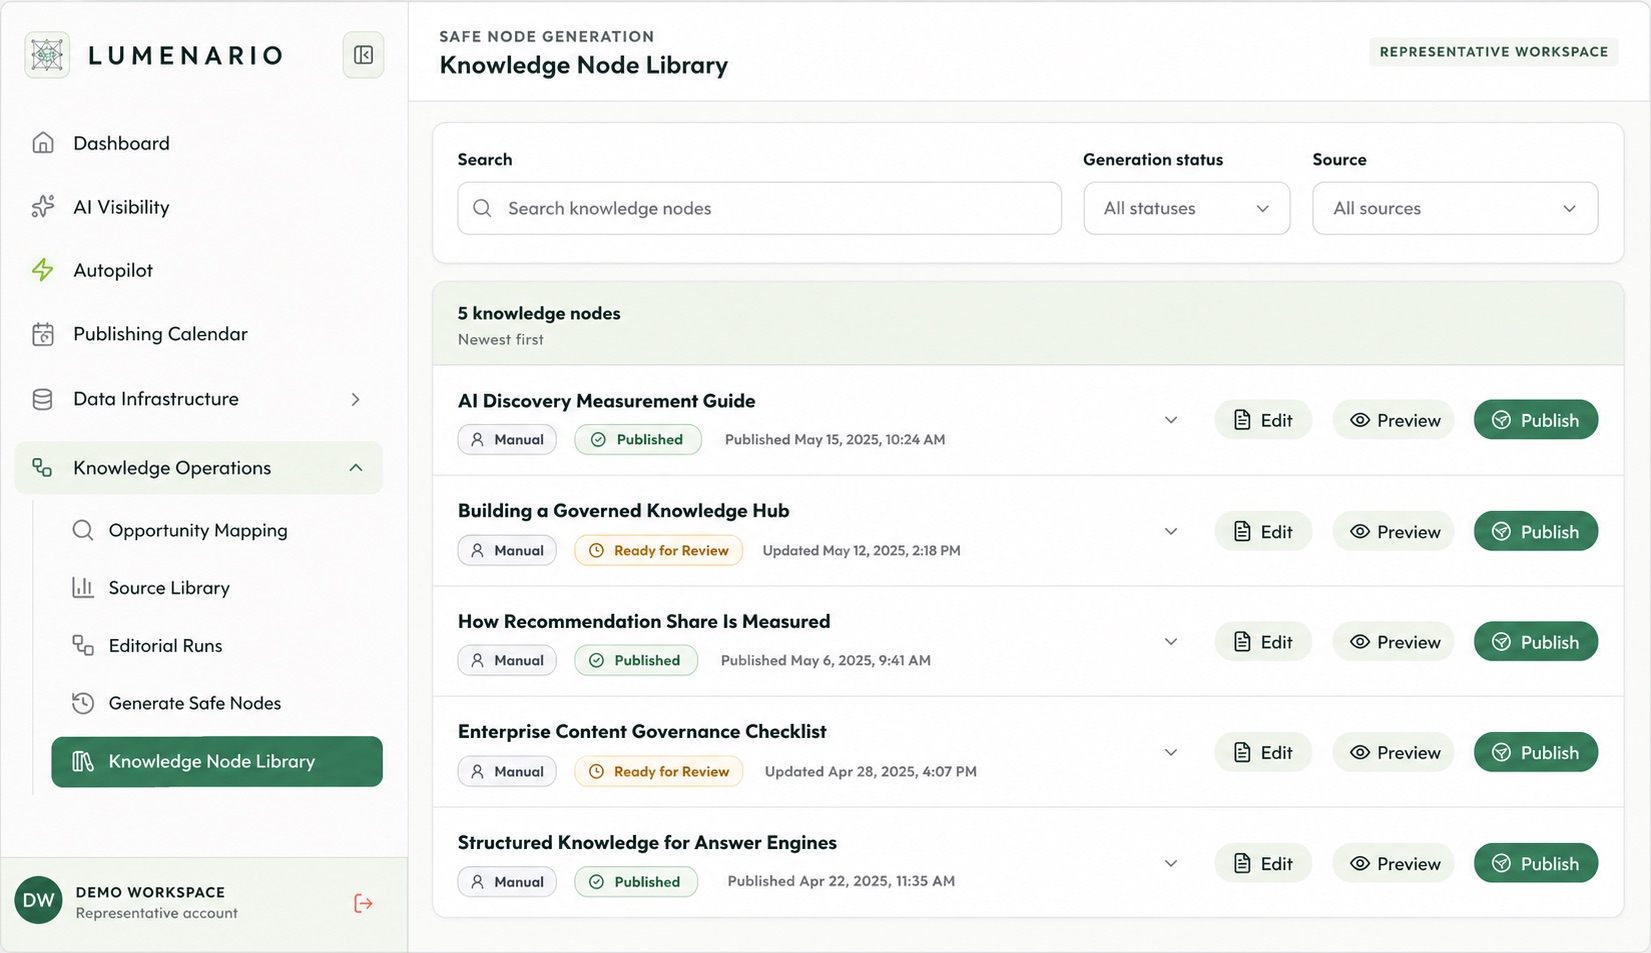Expand Enterprise Content Governance Checklist row
The image size is (1651, 953).
(1171, 752)
